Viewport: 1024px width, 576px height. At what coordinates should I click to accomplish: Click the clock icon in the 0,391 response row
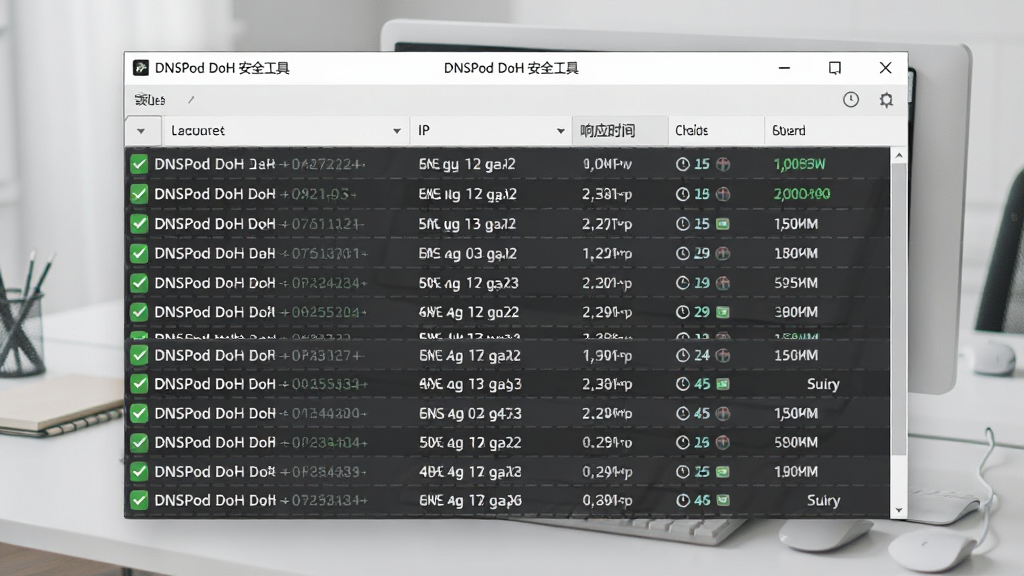pos(682,500)
